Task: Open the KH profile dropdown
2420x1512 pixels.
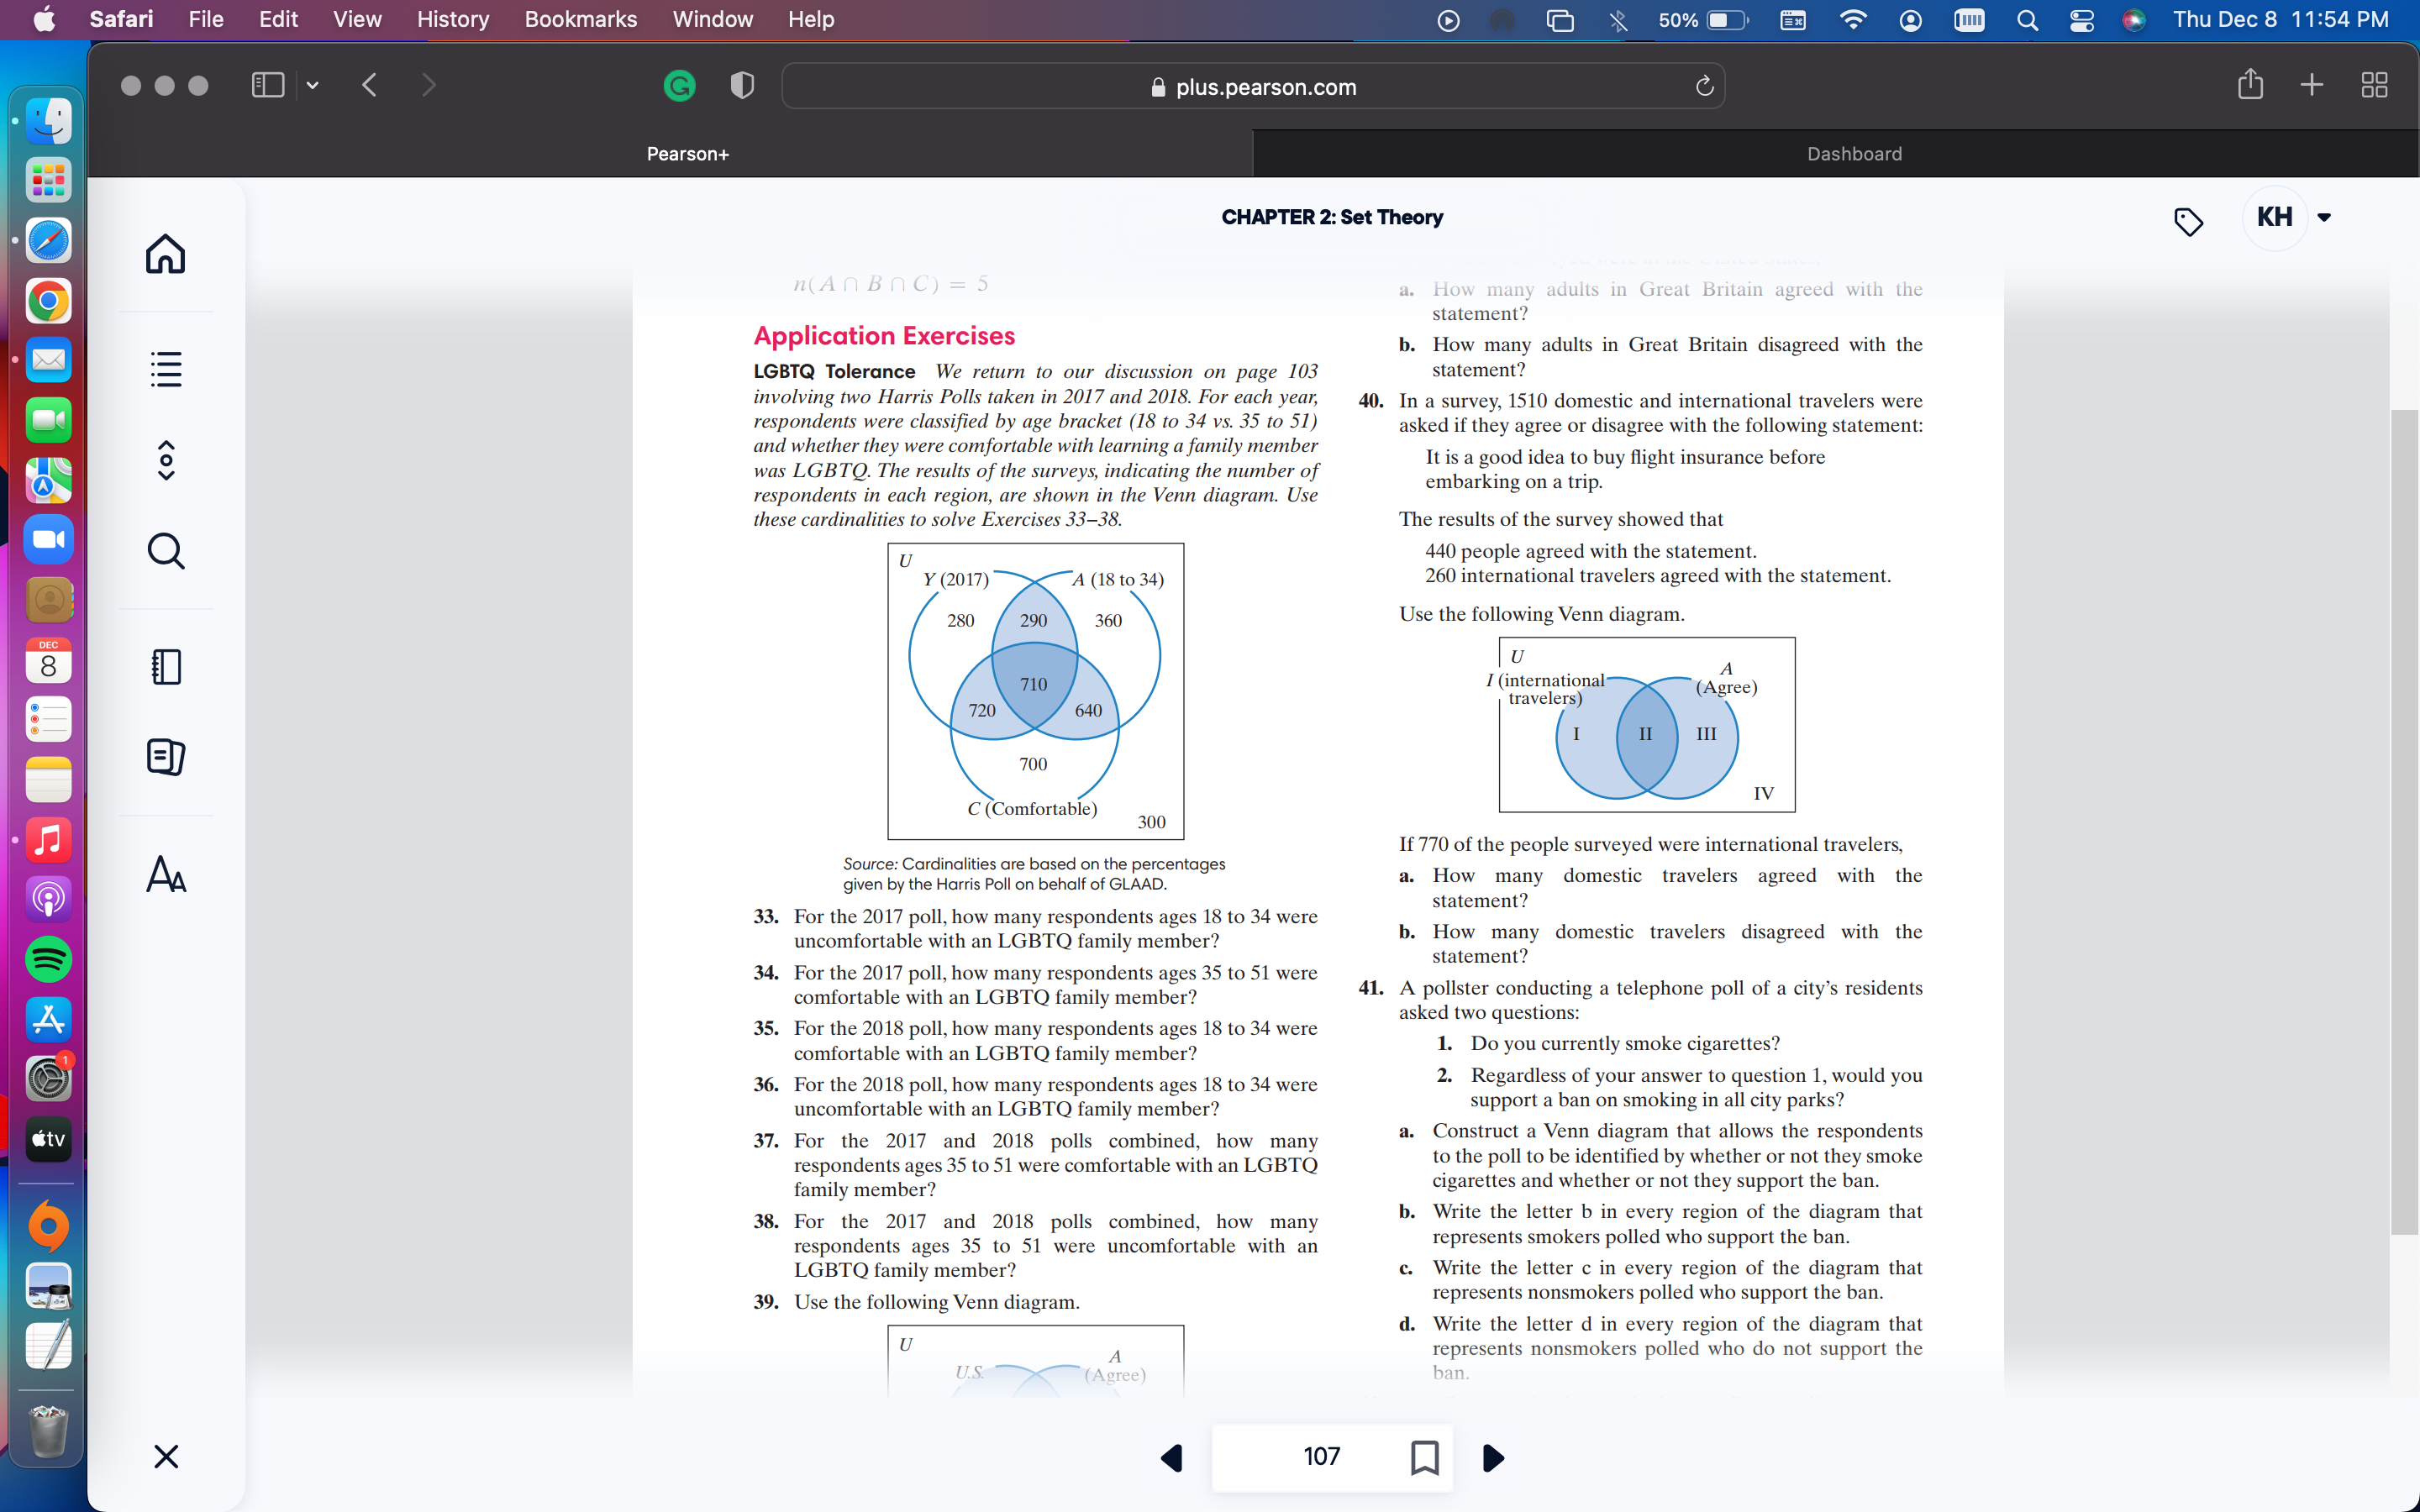Action: tap(2290, 217)
